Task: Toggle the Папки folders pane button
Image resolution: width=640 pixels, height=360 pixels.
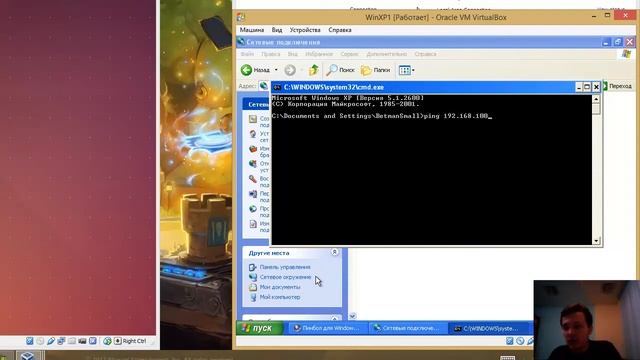Action: click(x=376, y=70)
